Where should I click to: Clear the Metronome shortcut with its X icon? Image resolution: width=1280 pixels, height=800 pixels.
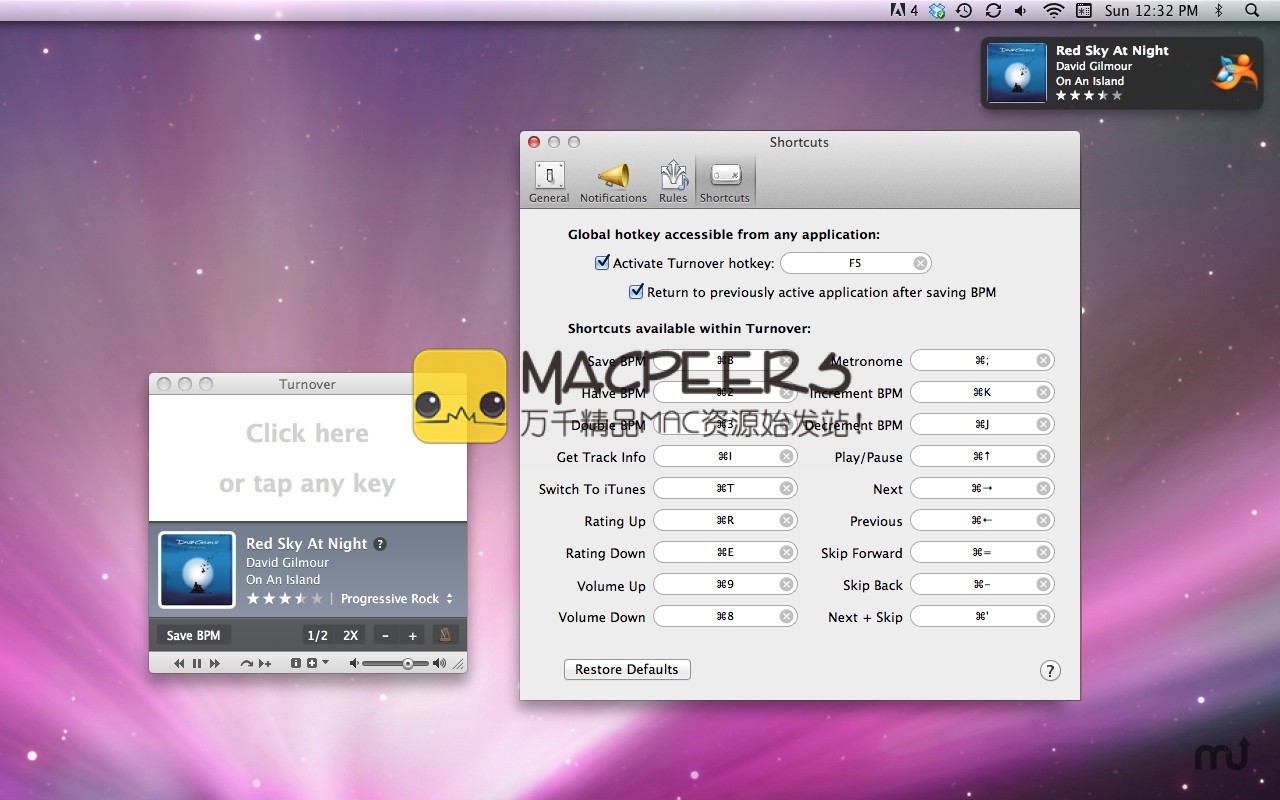point(1043,361)
